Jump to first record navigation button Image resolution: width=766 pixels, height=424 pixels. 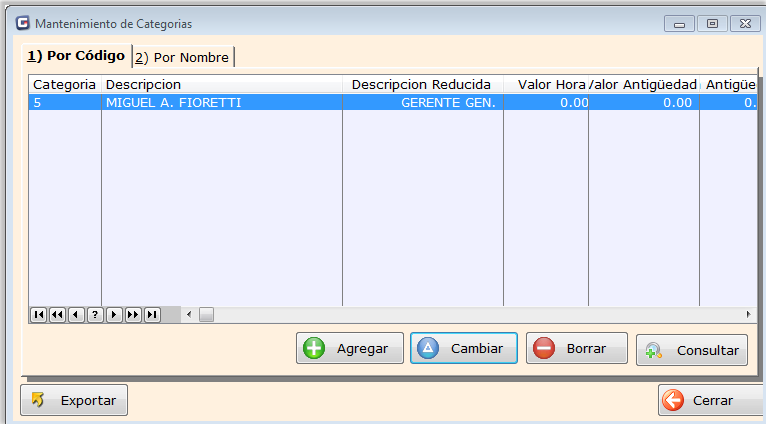pyautogui.click(x=39, y=315)
